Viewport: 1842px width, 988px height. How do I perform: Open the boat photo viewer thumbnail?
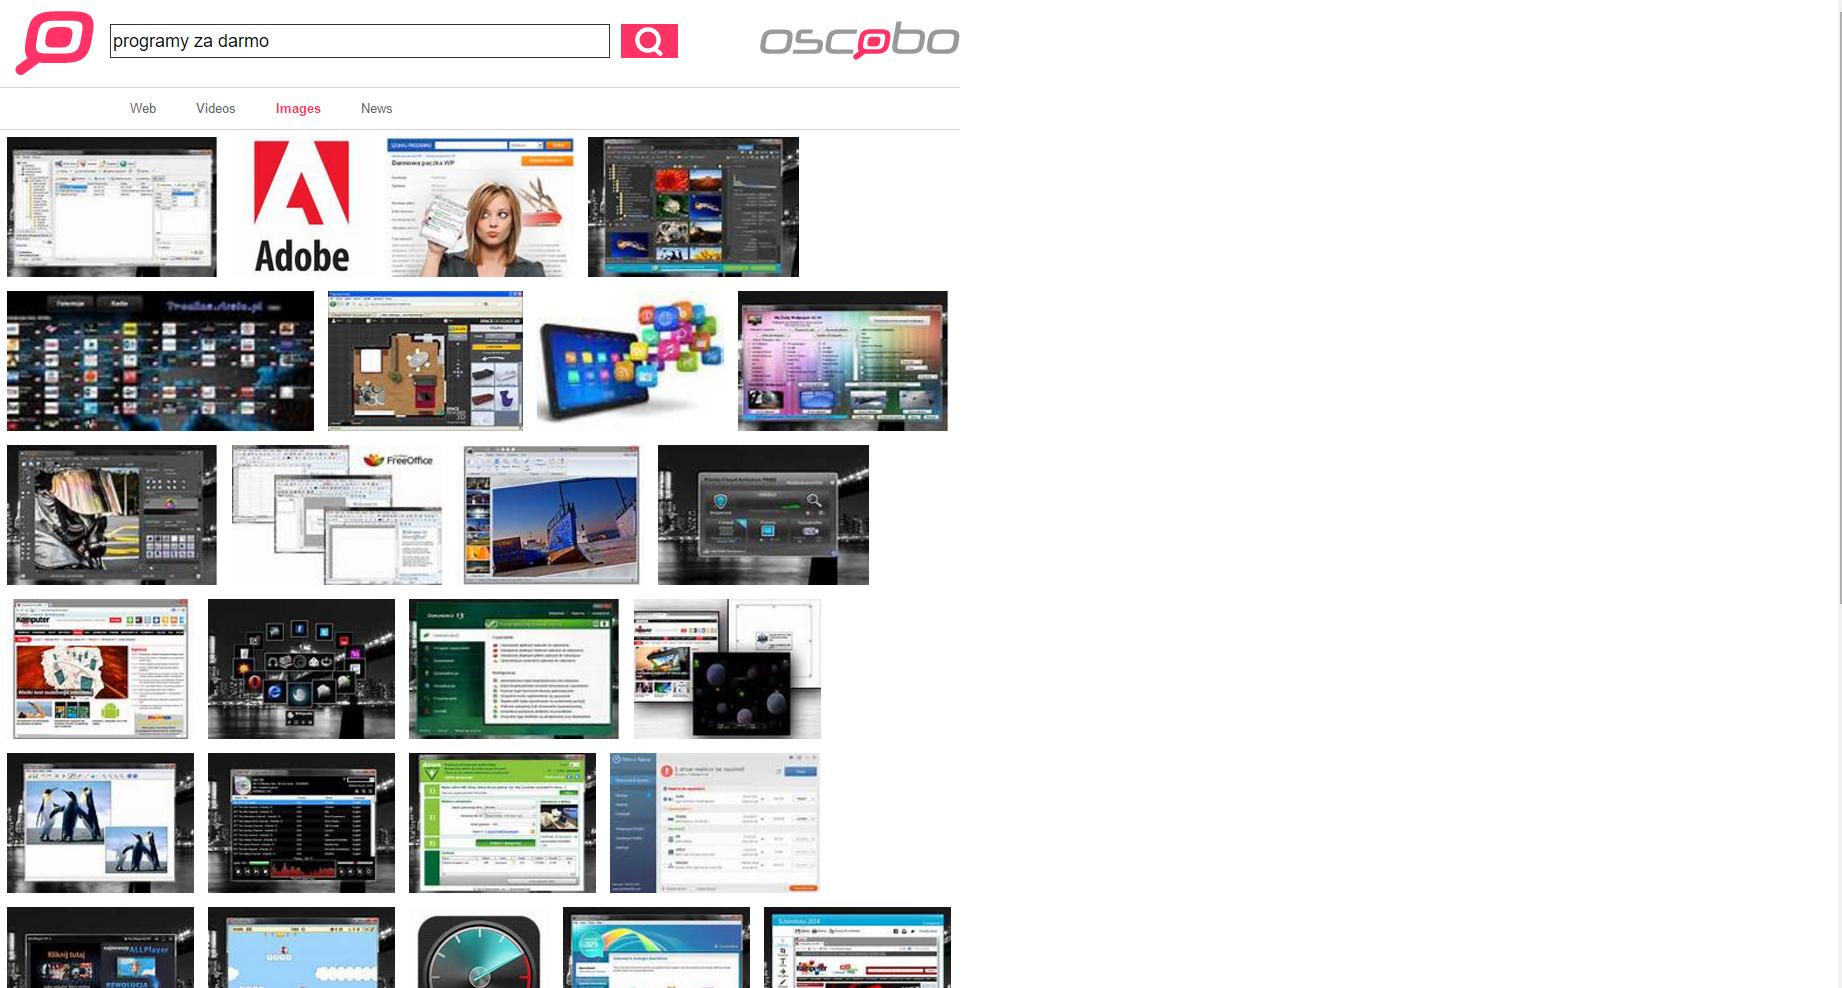551,515
